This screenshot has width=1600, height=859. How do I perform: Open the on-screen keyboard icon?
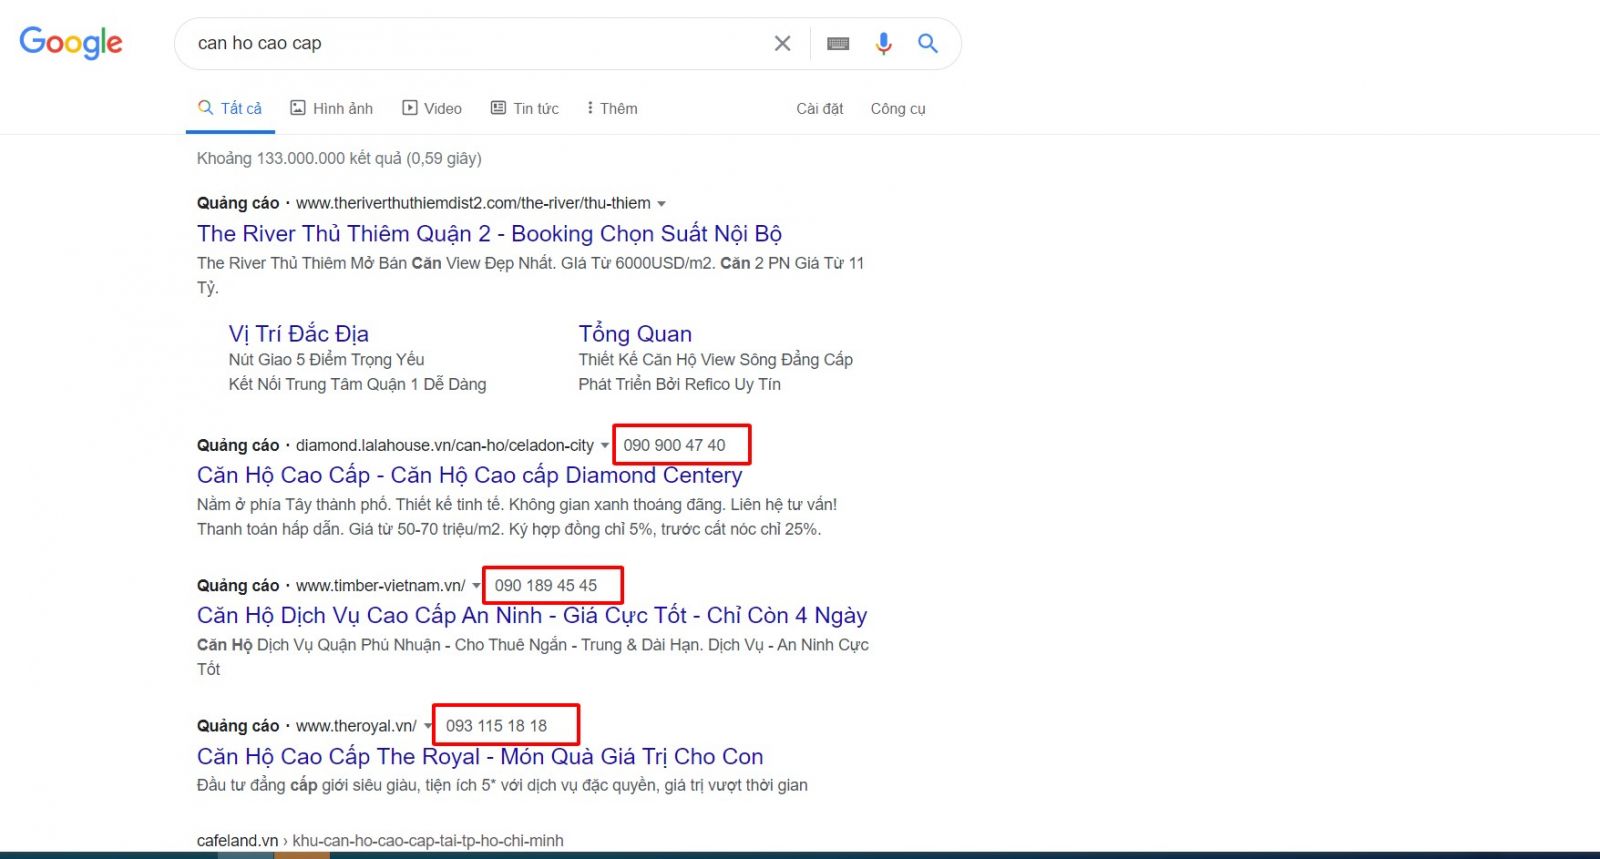838,43
